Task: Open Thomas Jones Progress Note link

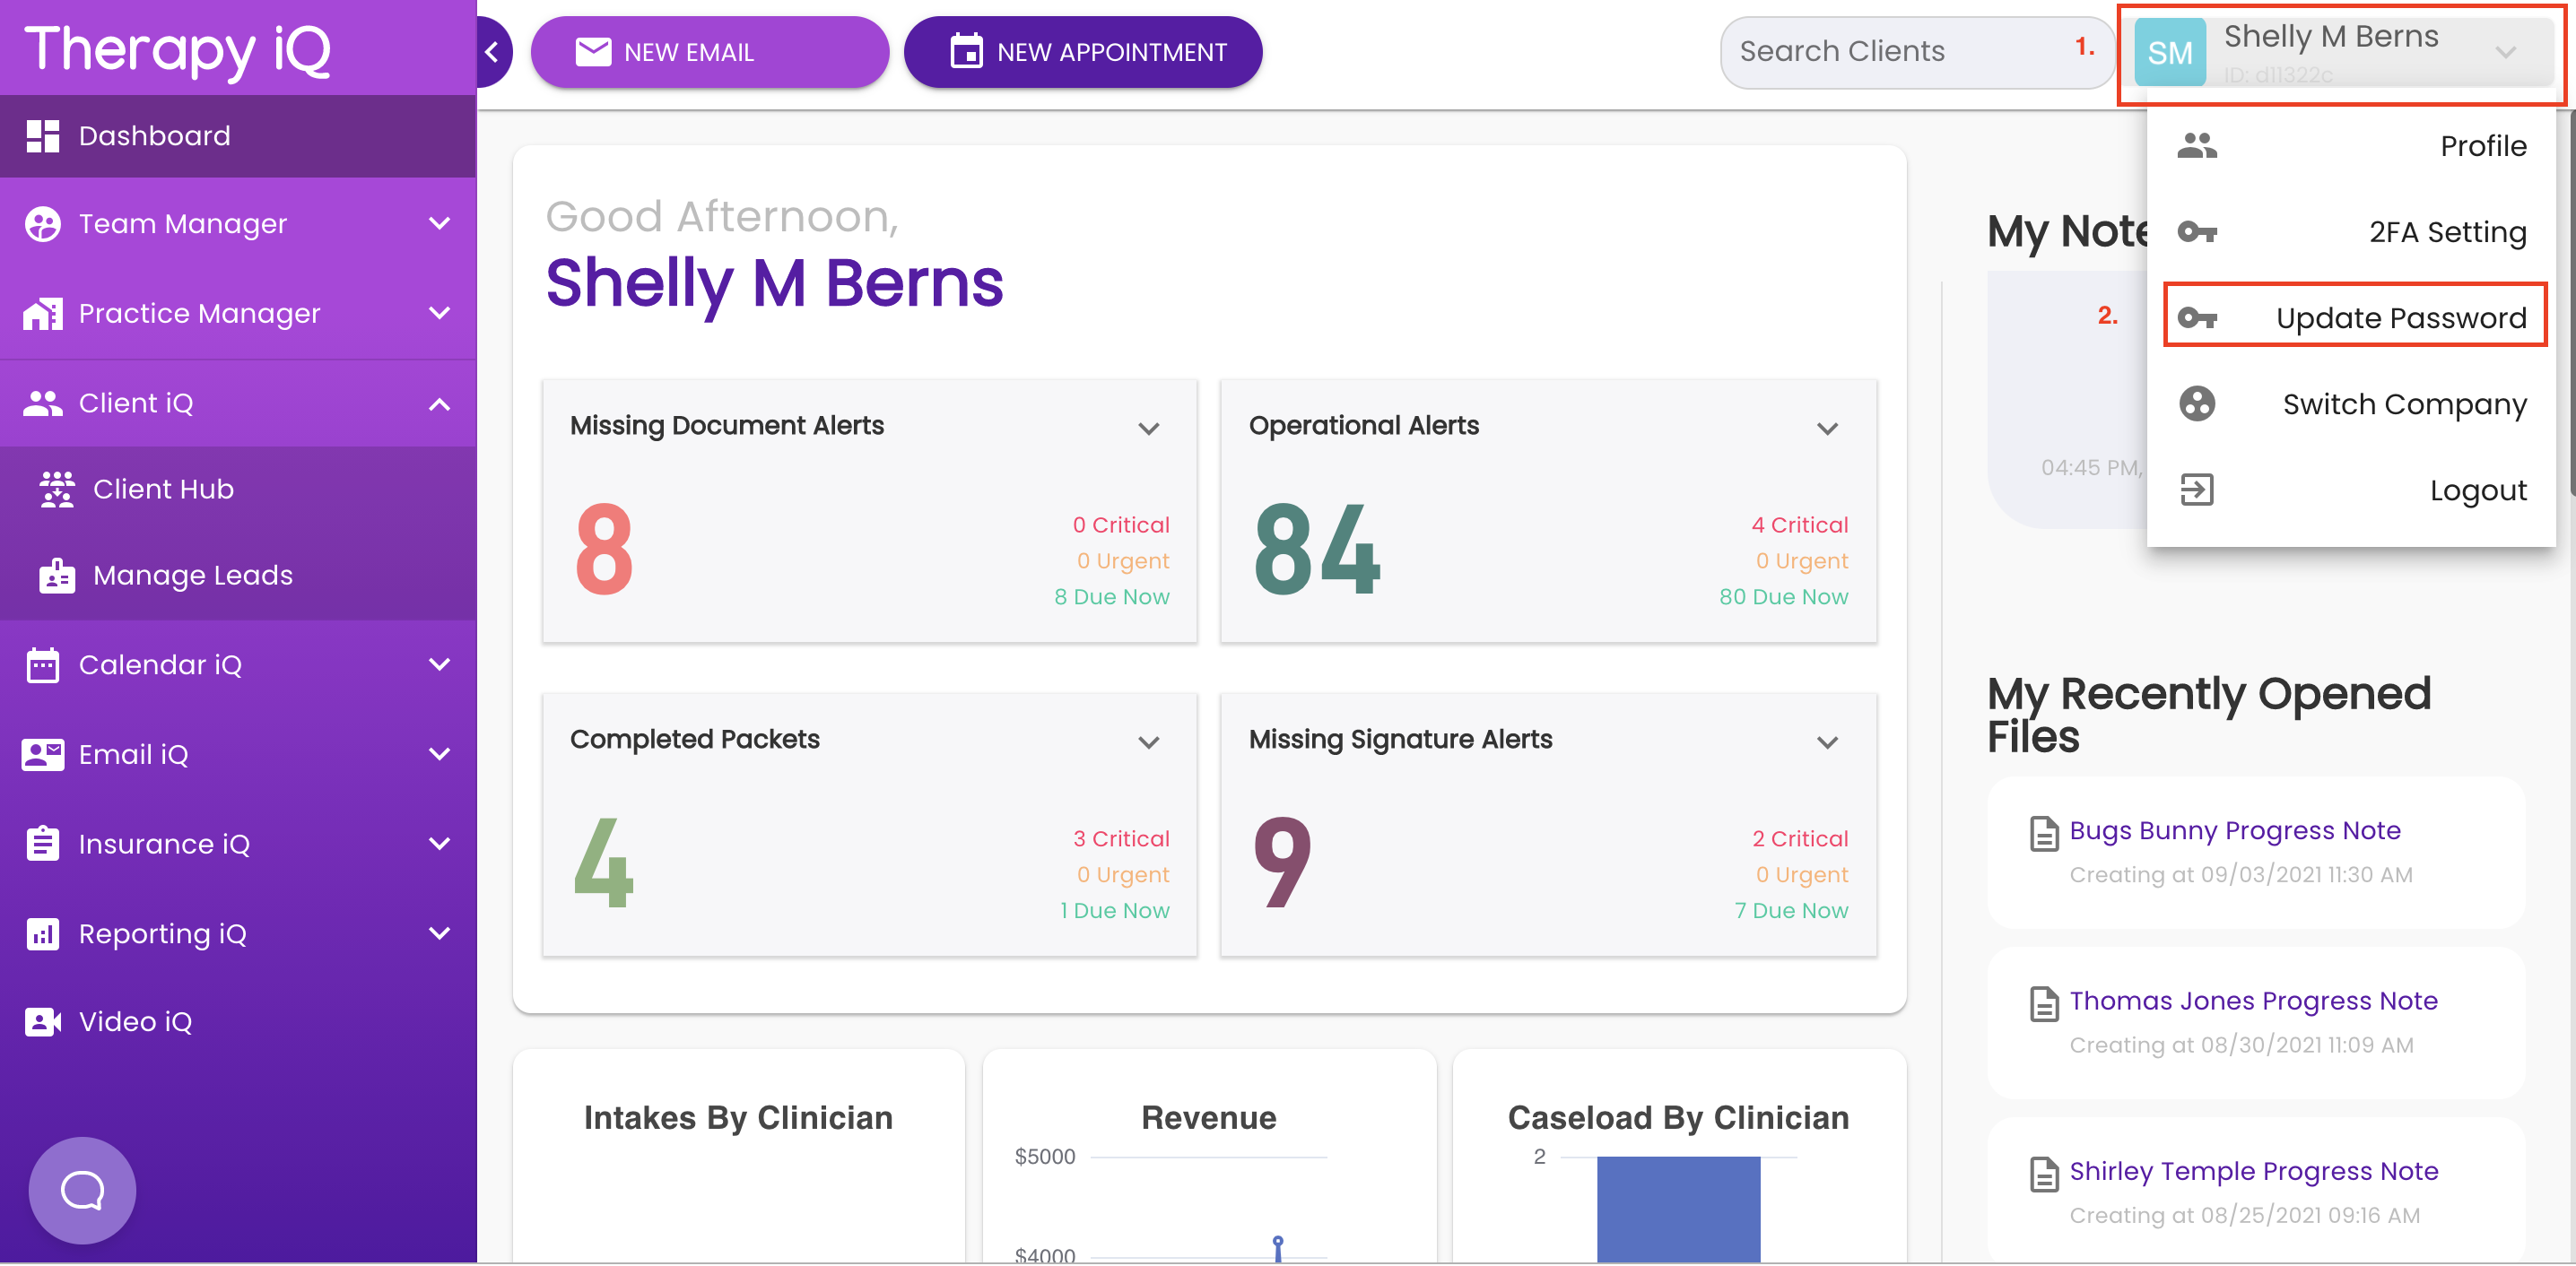Action: (2252, 1000)
